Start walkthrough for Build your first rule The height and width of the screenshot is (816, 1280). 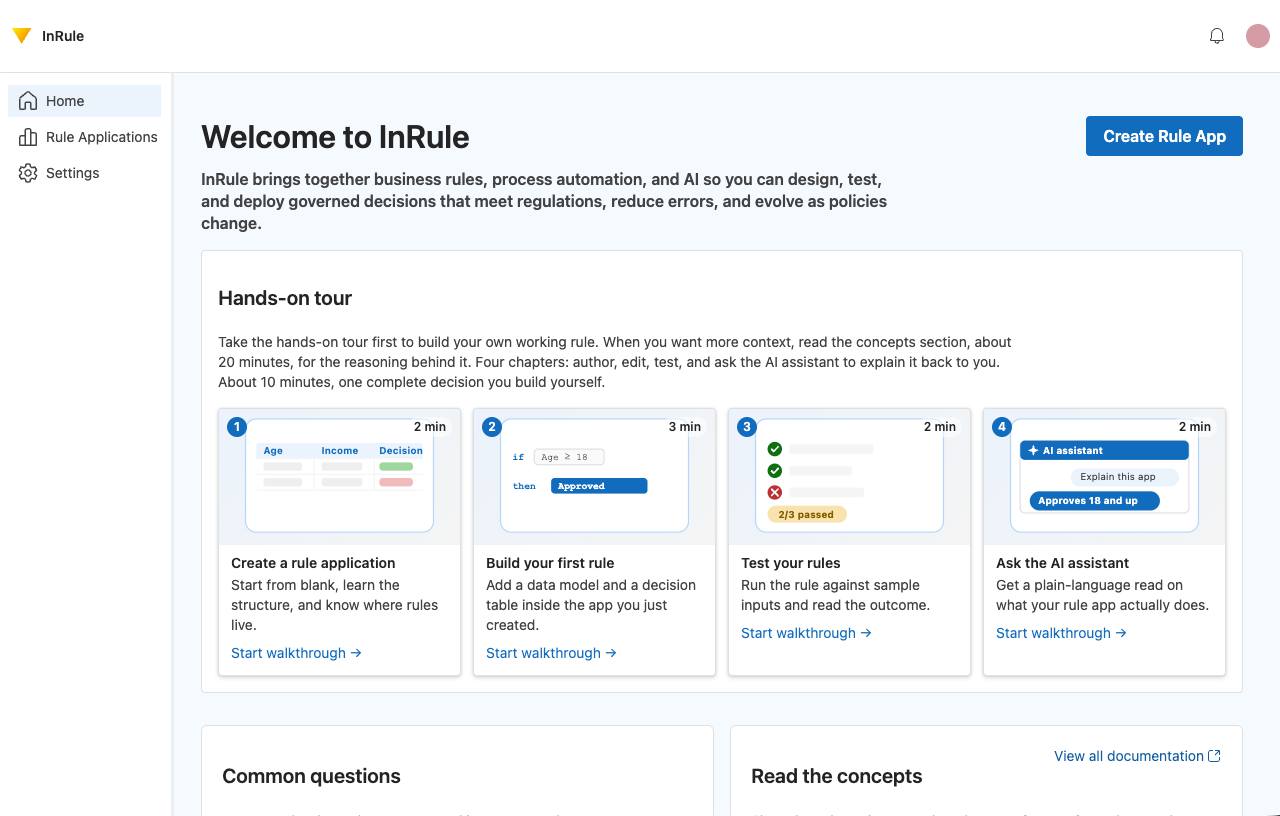click(551, 653)
